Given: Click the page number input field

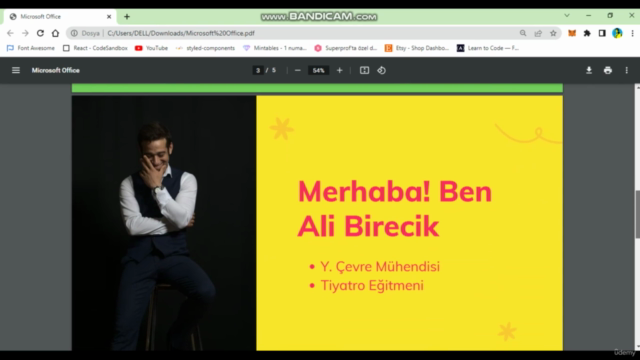Looking at the screenshot, I should 258,70.
